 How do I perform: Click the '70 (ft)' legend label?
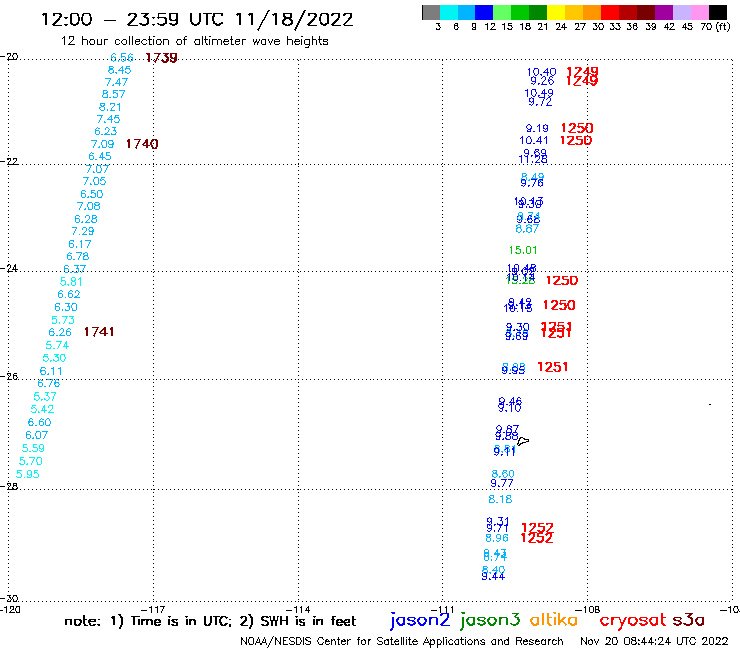715,27
